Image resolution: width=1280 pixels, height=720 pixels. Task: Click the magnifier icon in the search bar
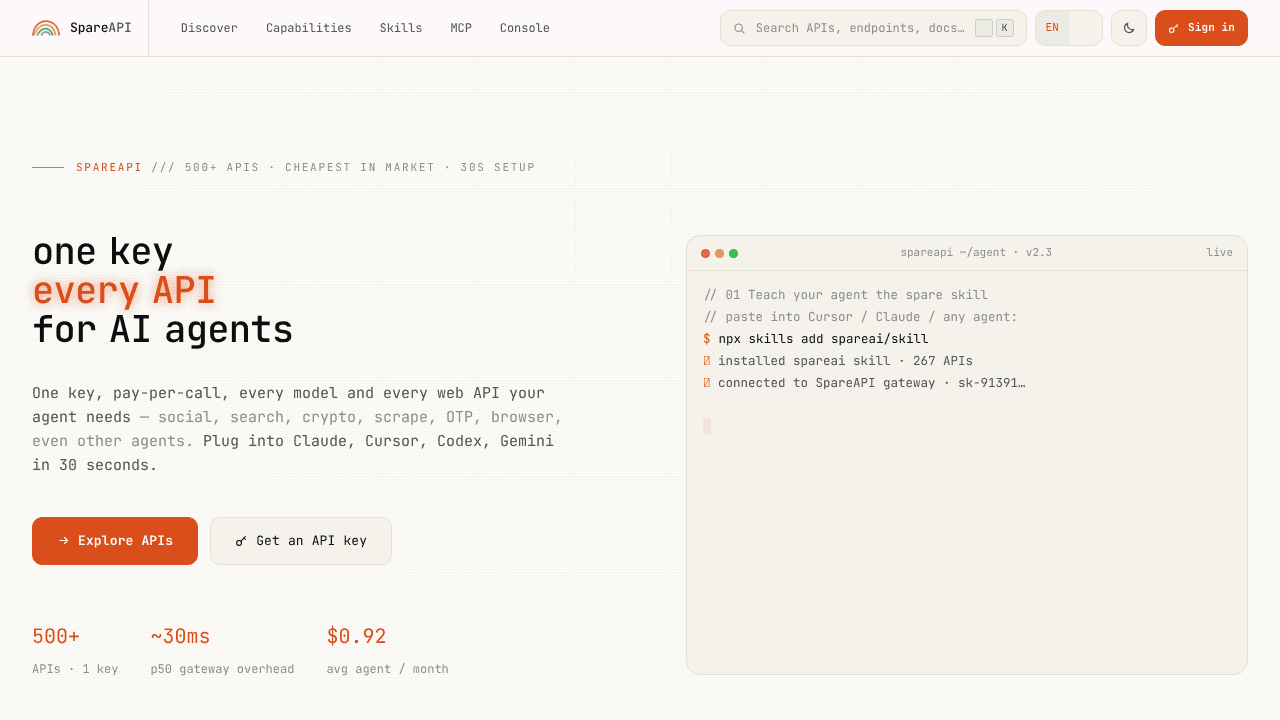tap(739, 28)
